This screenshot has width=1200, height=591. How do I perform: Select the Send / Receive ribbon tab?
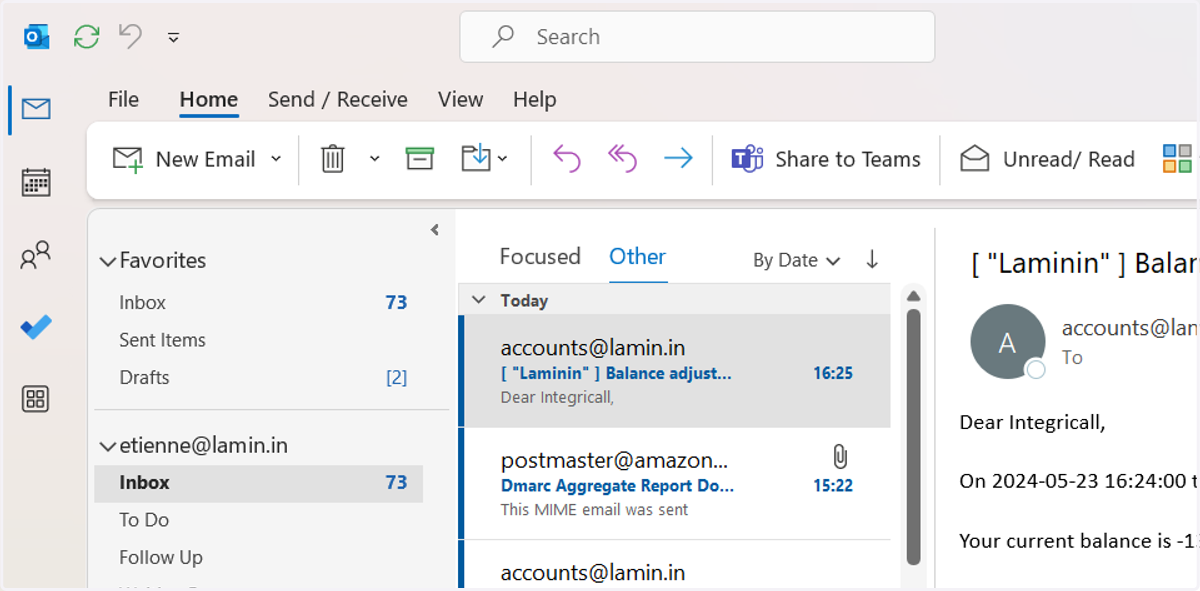338,100
